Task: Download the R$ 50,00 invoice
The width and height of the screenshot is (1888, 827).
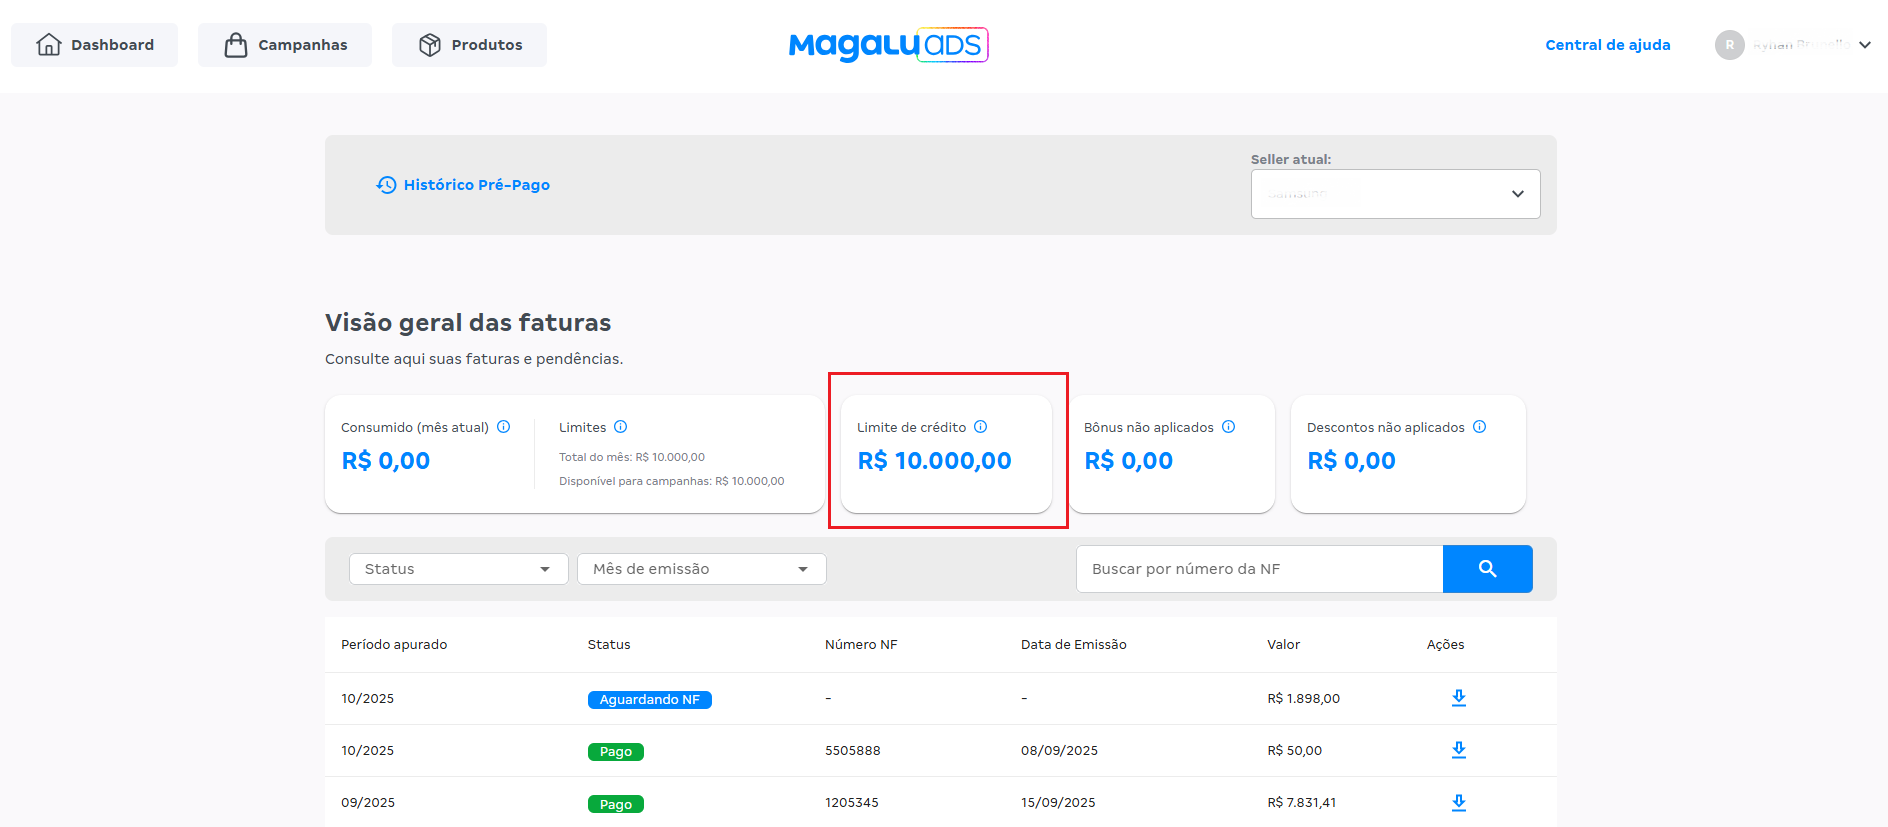Action: tap(1459, 750)
